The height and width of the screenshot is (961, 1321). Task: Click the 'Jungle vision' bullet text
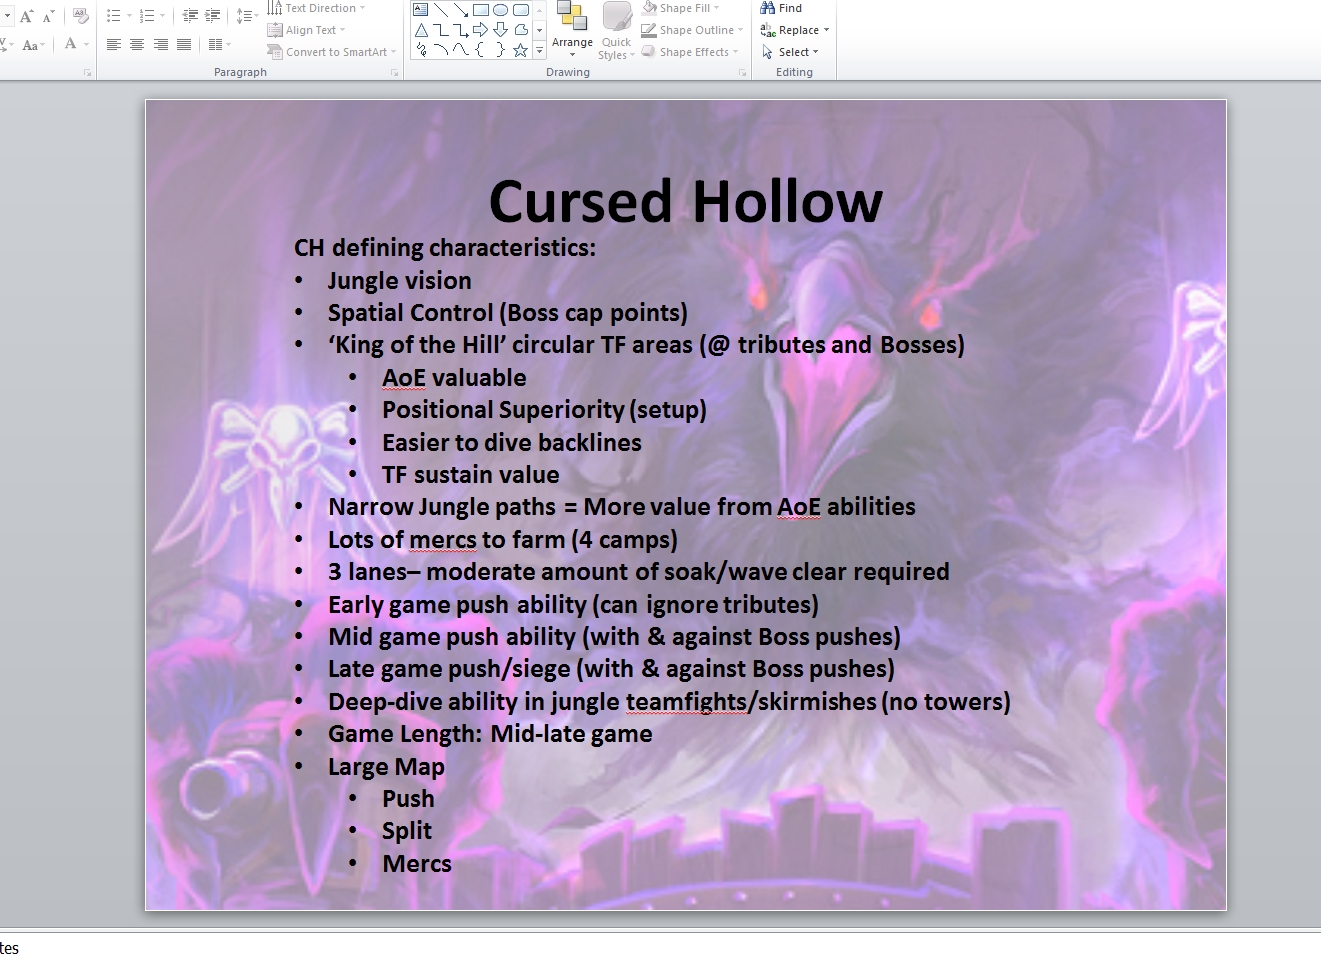pos(399,281)
